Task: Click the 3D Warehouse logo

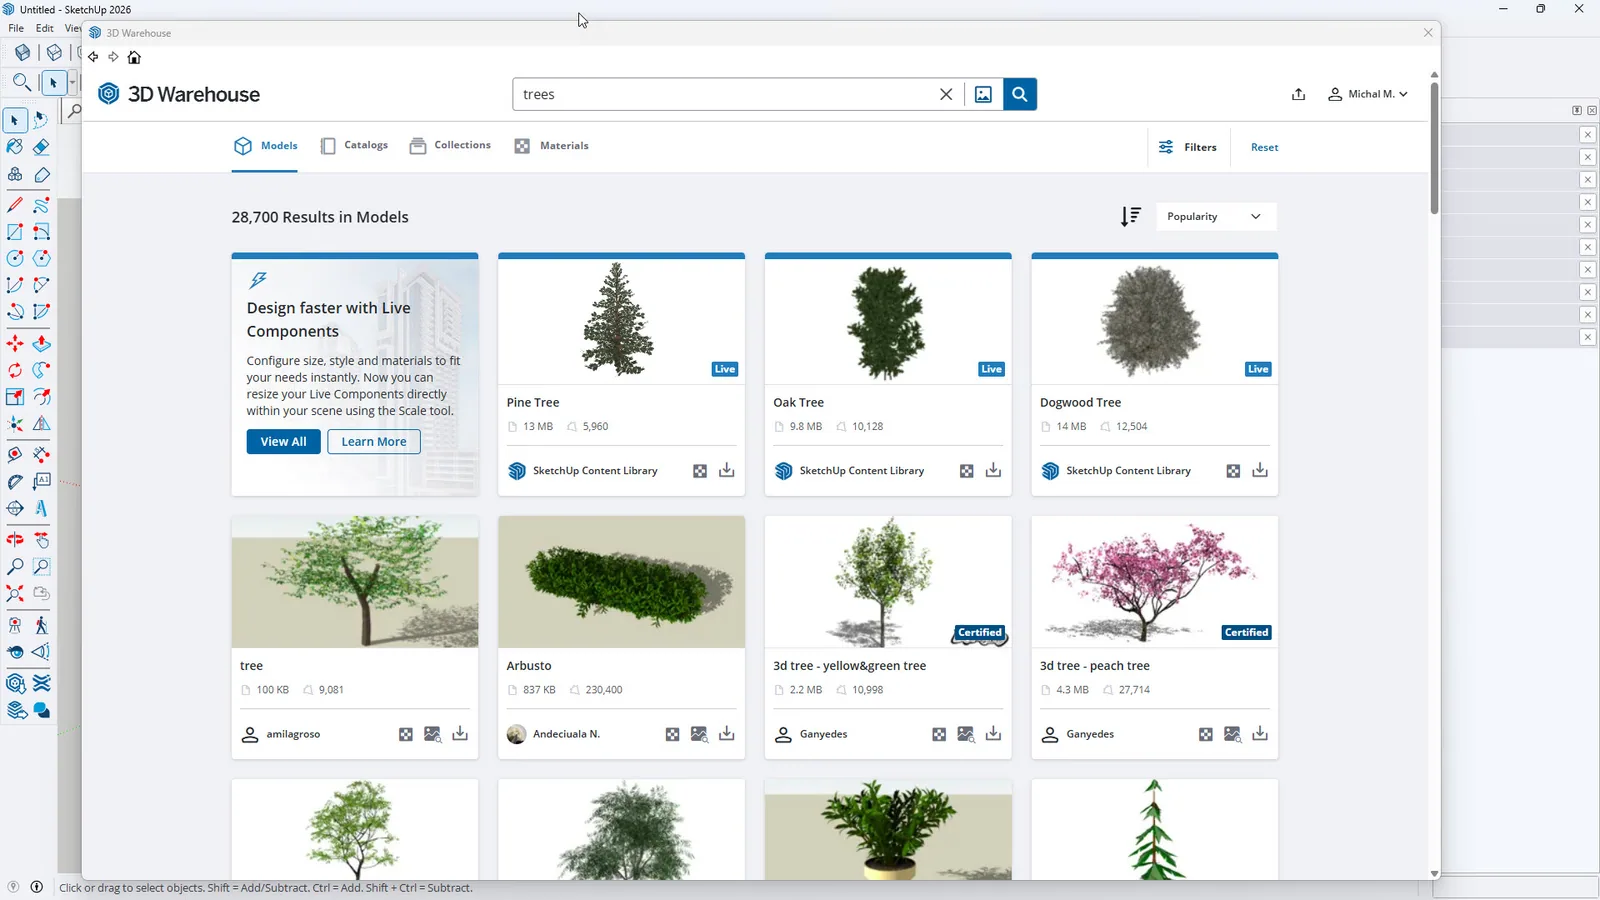Action: point(179,94)
